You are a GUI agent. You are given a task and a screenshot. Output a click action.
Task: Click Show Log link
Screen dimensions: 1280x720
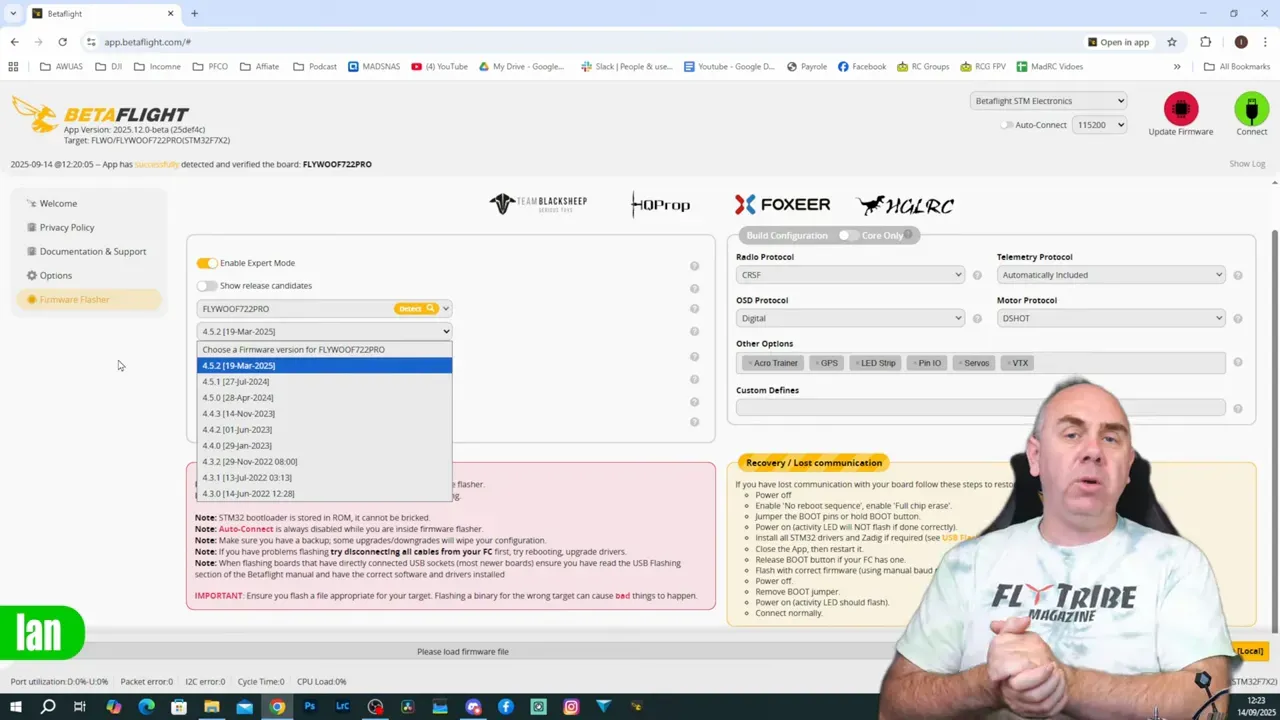(1247, 164)
